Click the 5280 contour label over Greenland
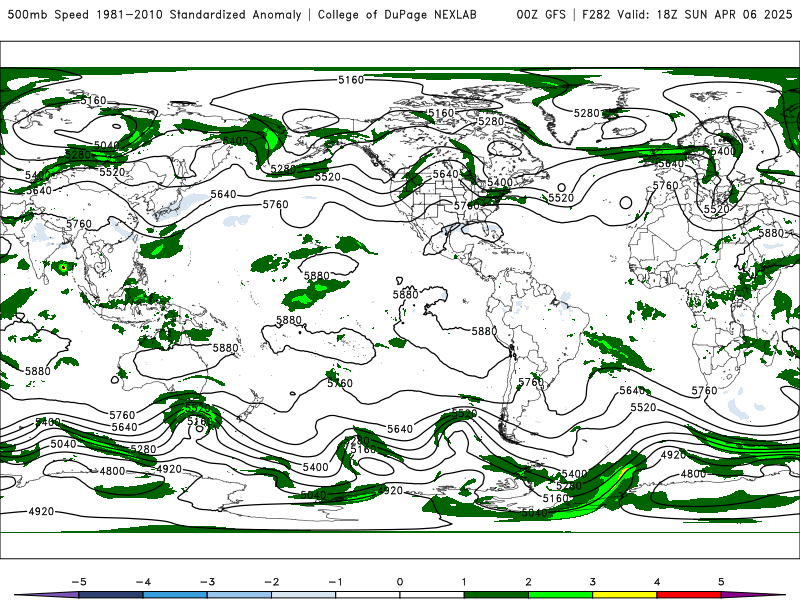The image size is (800, 600). (x=586, y=113)
